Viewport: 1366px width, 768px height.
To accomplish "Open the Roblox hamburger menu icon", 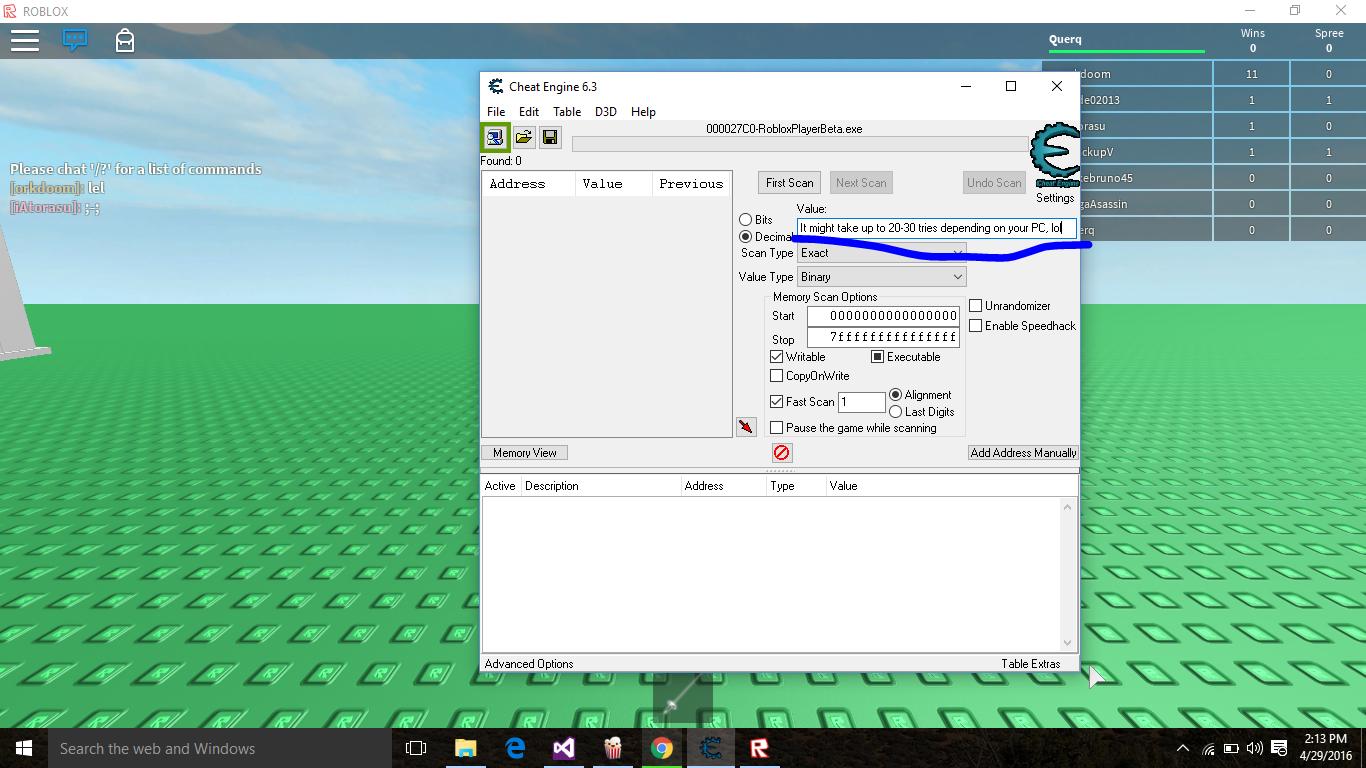I will point(25,40).
